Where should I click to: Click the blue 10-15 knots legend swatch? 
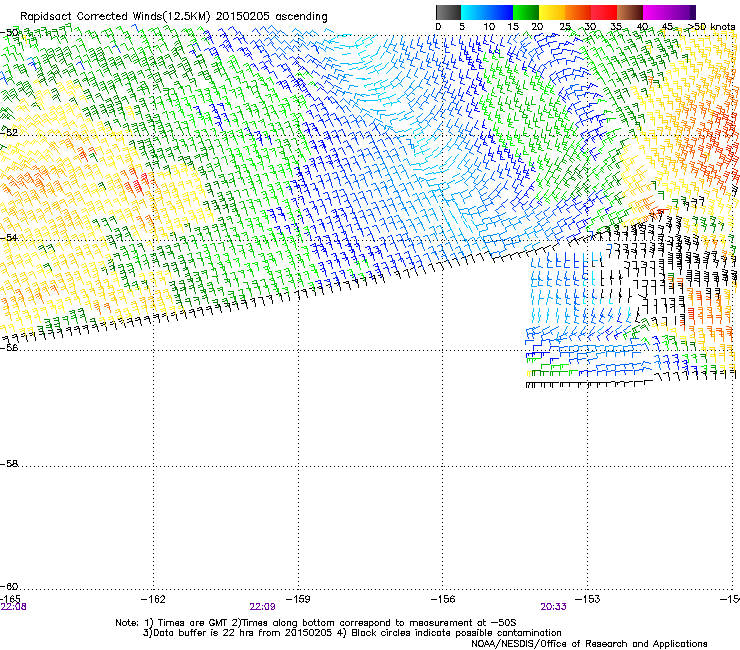pos(500,12)
